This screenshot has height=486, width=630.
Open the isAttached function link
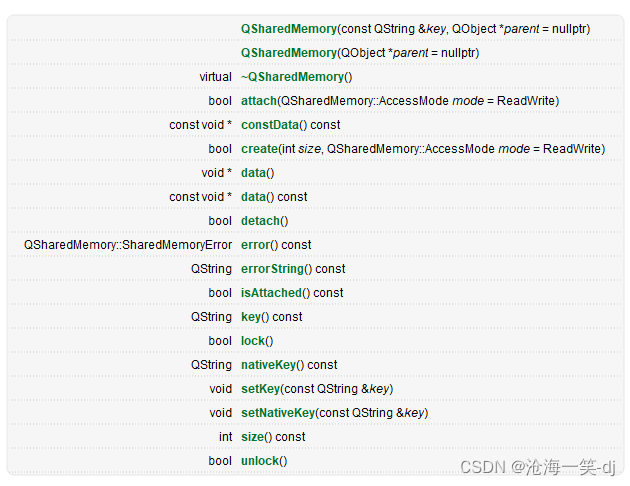point(271,293)
